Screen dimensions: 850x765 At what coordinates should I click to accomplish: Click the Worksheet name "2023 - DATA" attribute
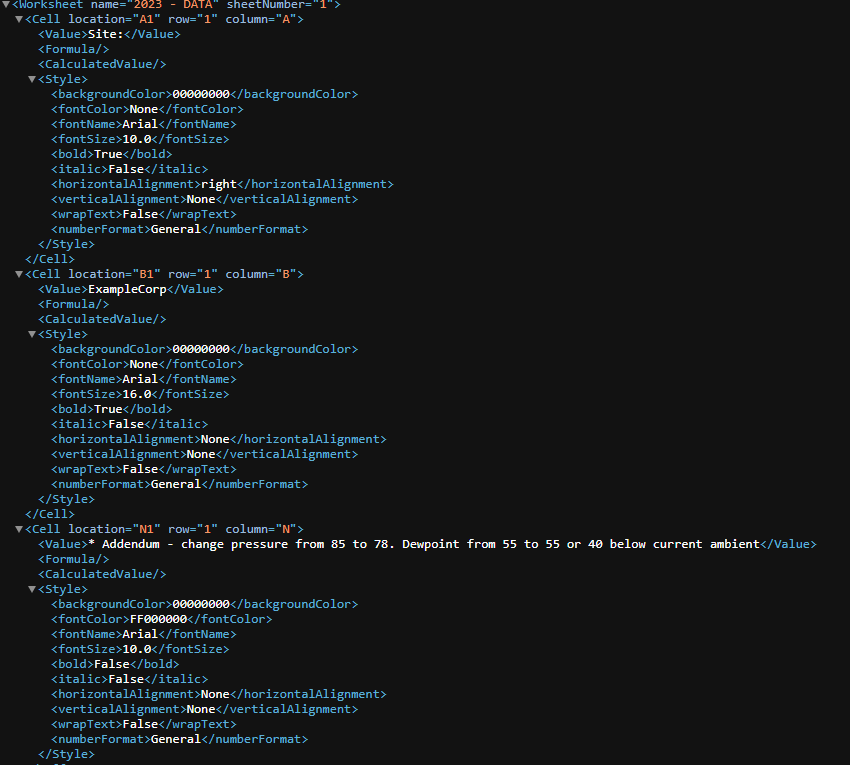[x=154, y=4]
